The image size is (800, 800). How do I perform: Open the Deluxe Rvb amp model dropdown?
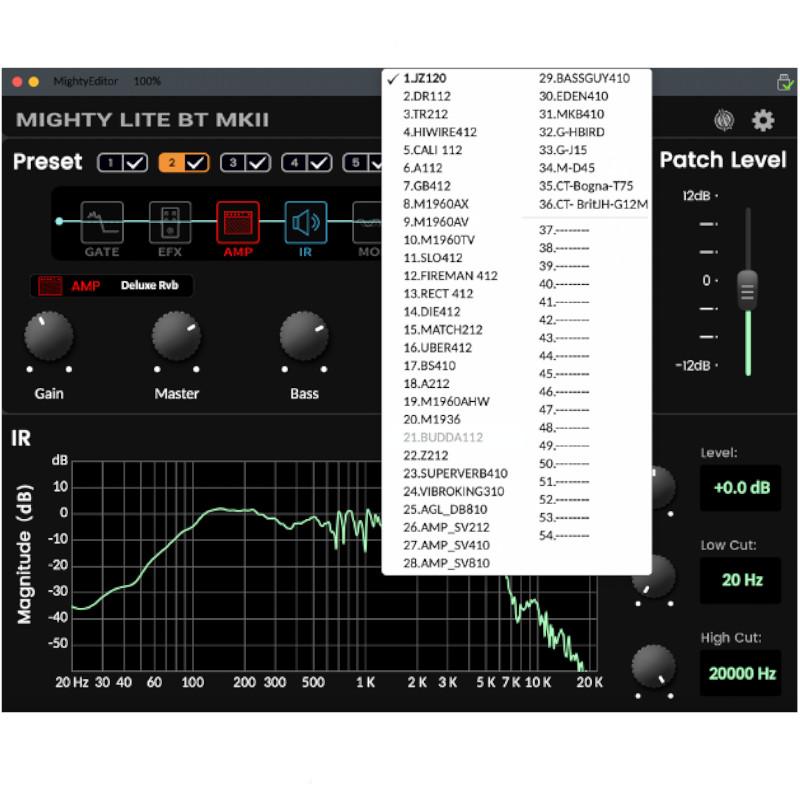[151, 286]
